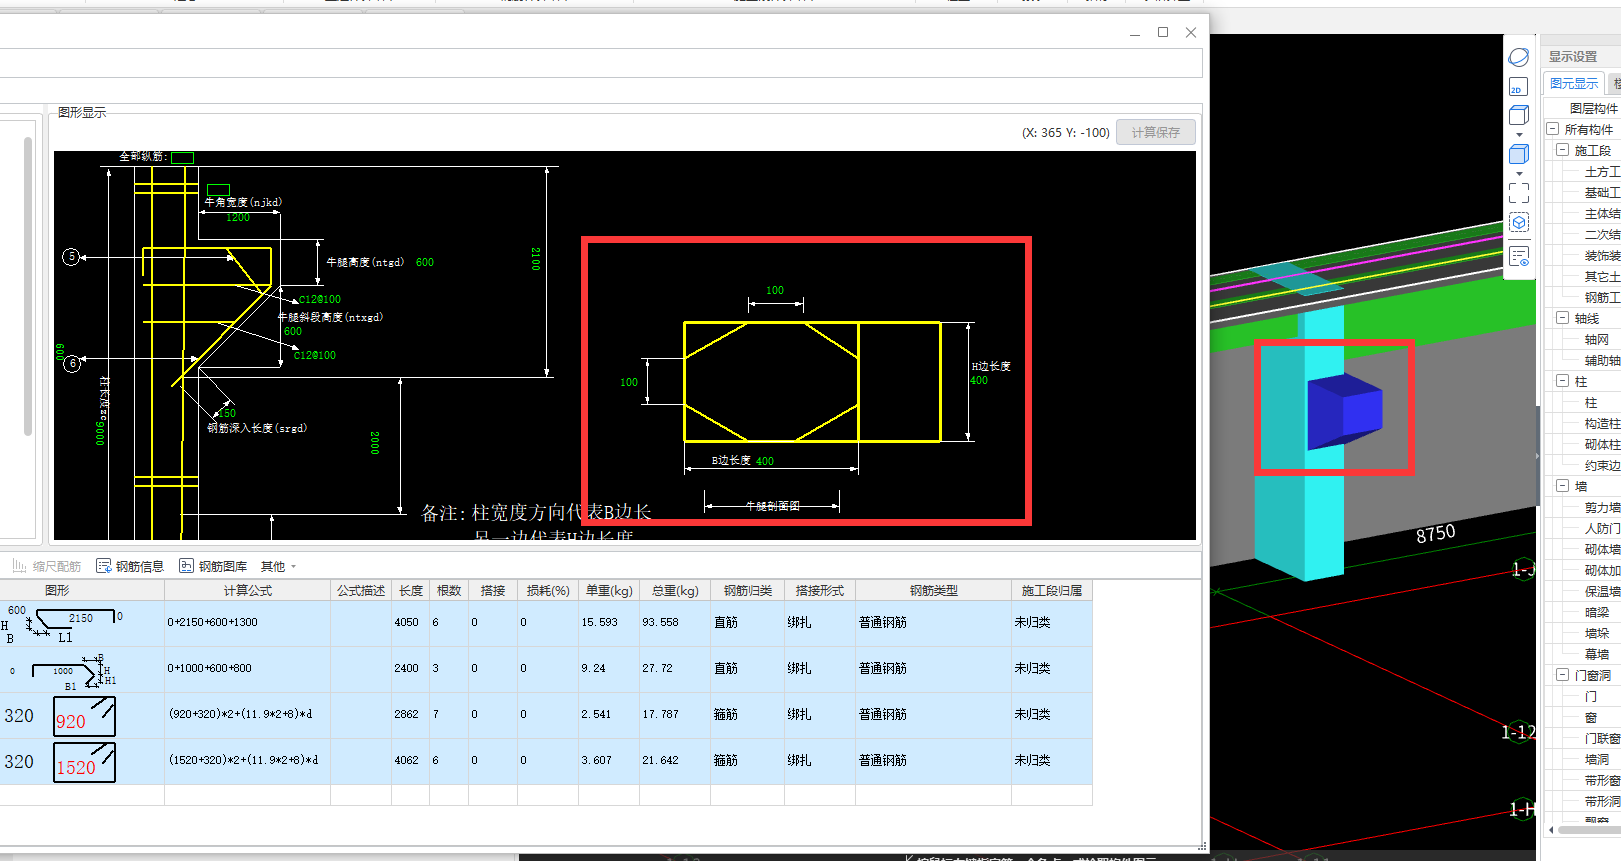Click the 牛腿高度 value 600
The width and height of the screenshot is (1621, 861).
click(x=425, y=262)
